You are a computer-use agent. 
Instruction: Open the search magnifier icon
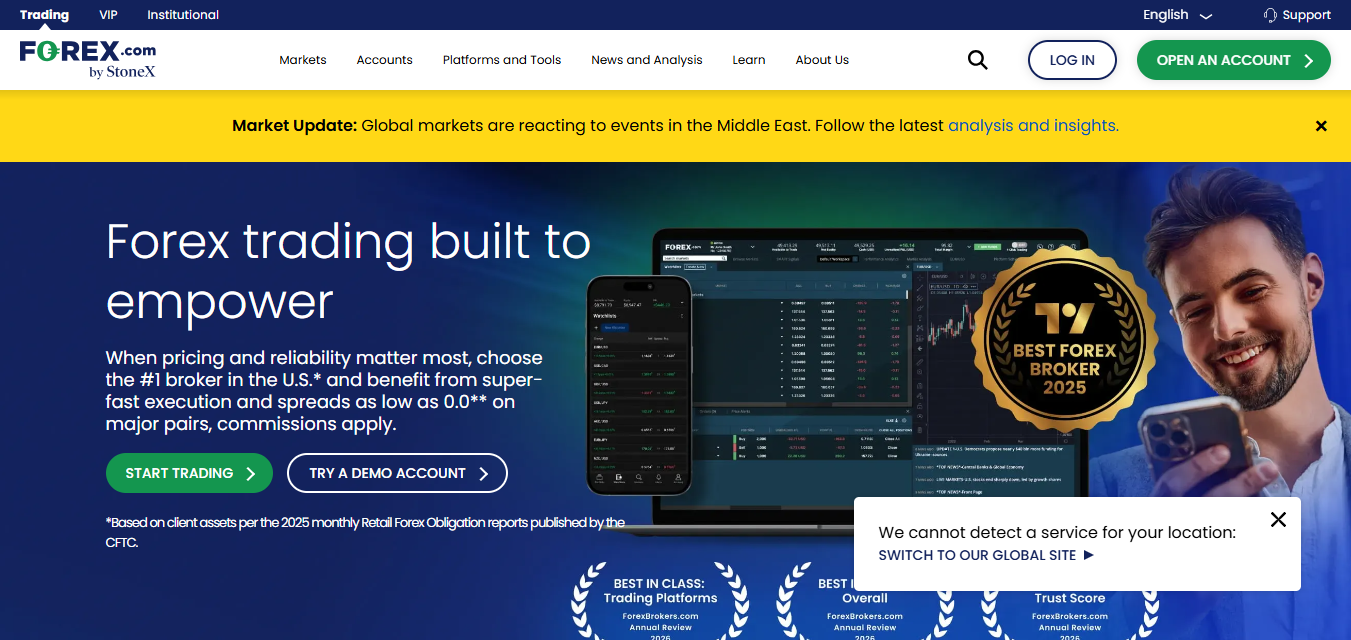click(x=977, y=60)
